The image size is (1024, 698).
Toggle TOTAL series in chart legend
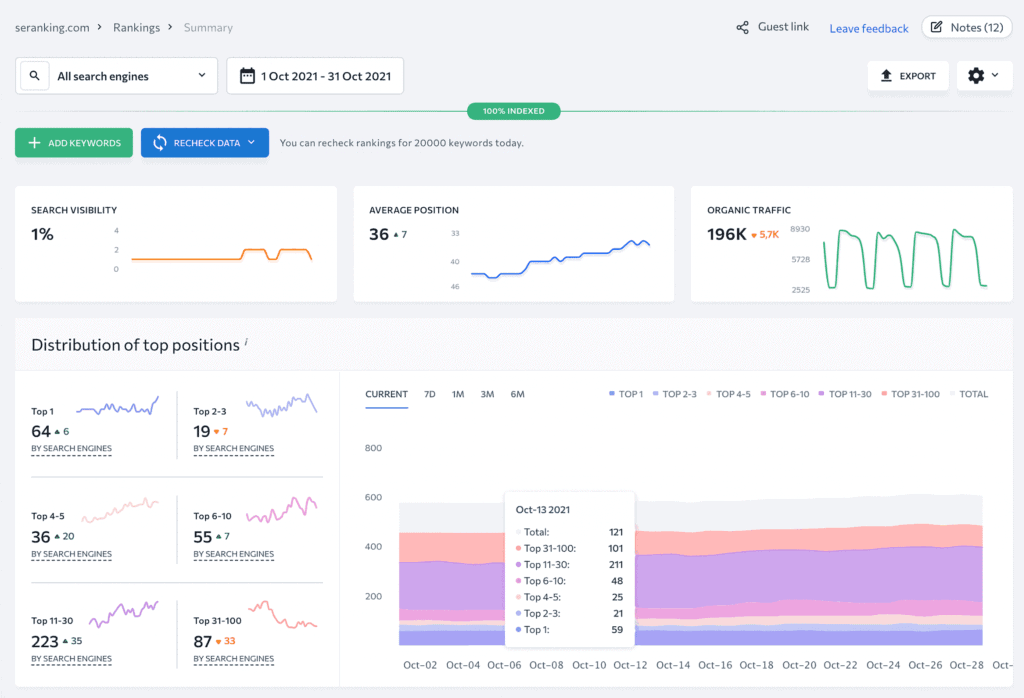(x=967, y=394)
